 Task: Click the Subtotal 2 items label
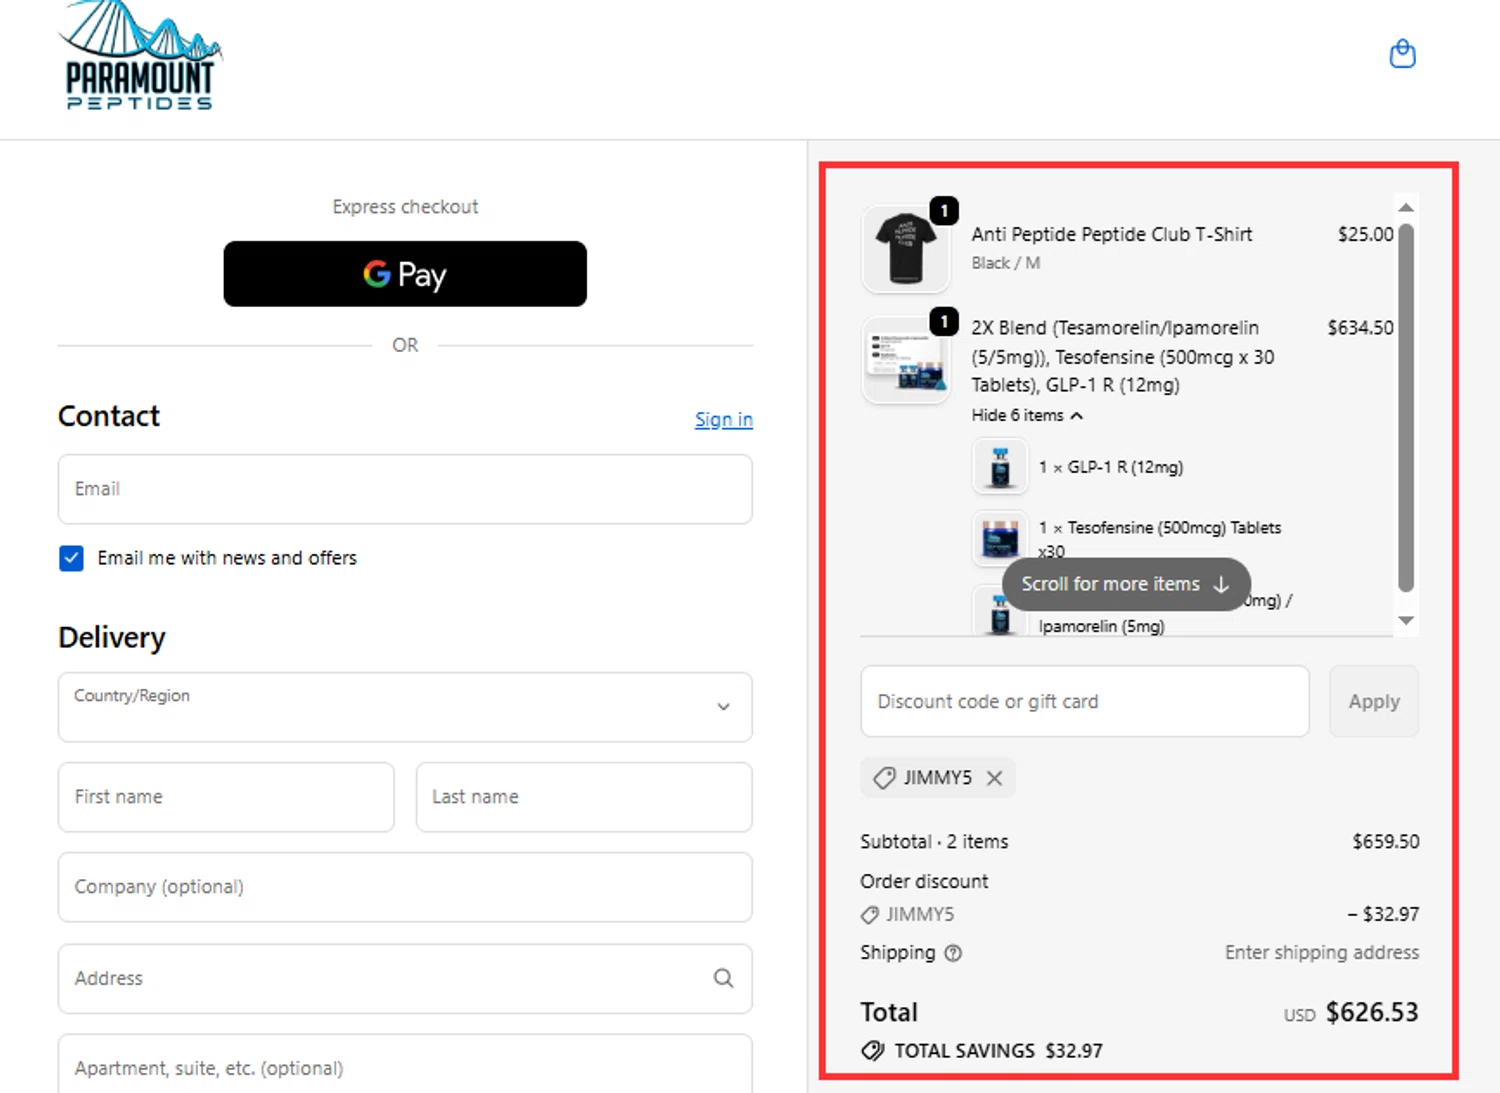coord(934,842)
